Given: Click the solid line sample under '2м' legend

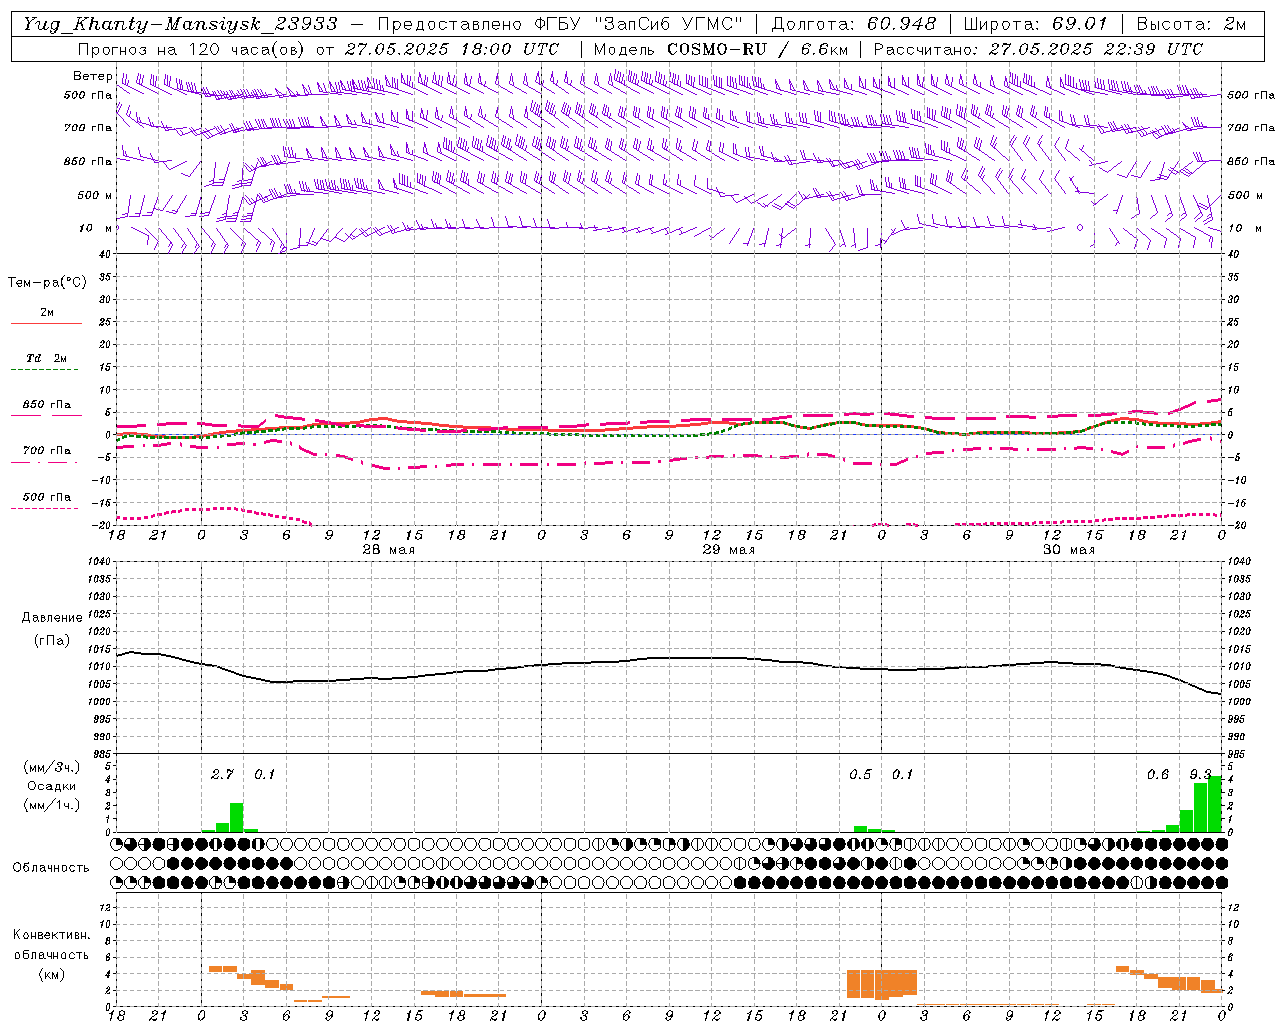Looking at the screenshot, I should tap(46, 323).
